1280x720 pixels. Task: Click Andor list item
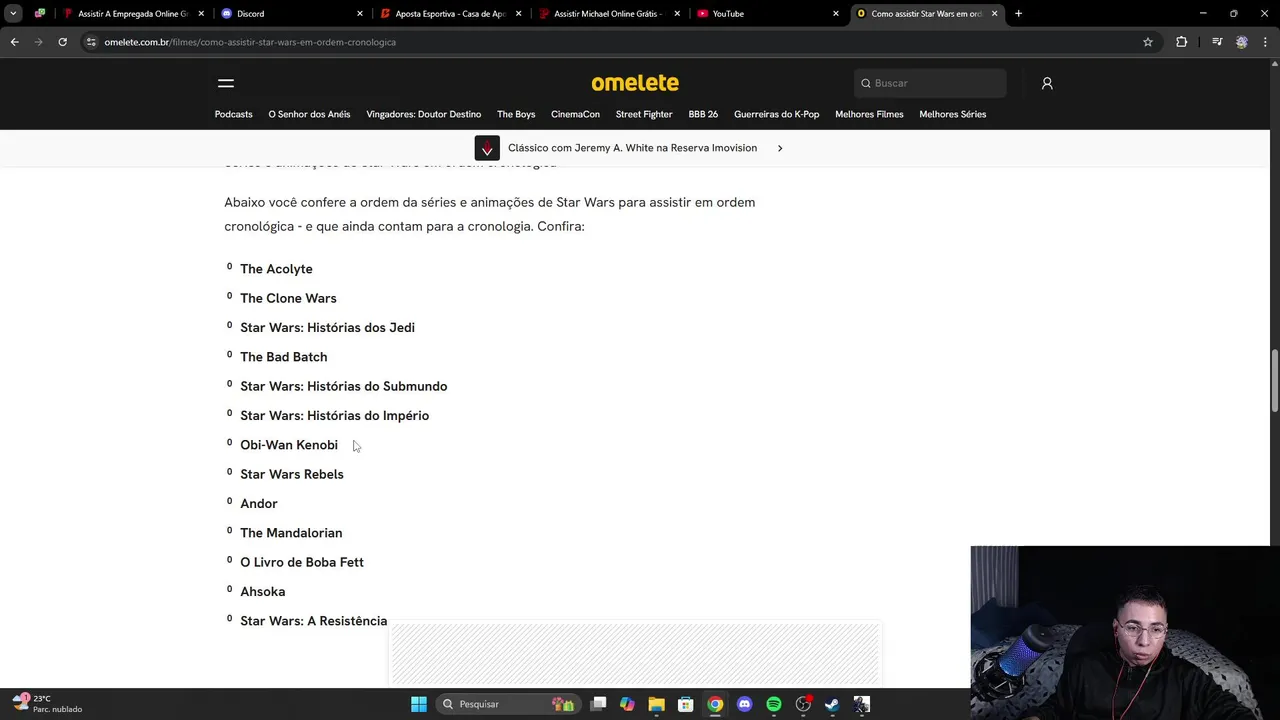[x=259, y=503]
